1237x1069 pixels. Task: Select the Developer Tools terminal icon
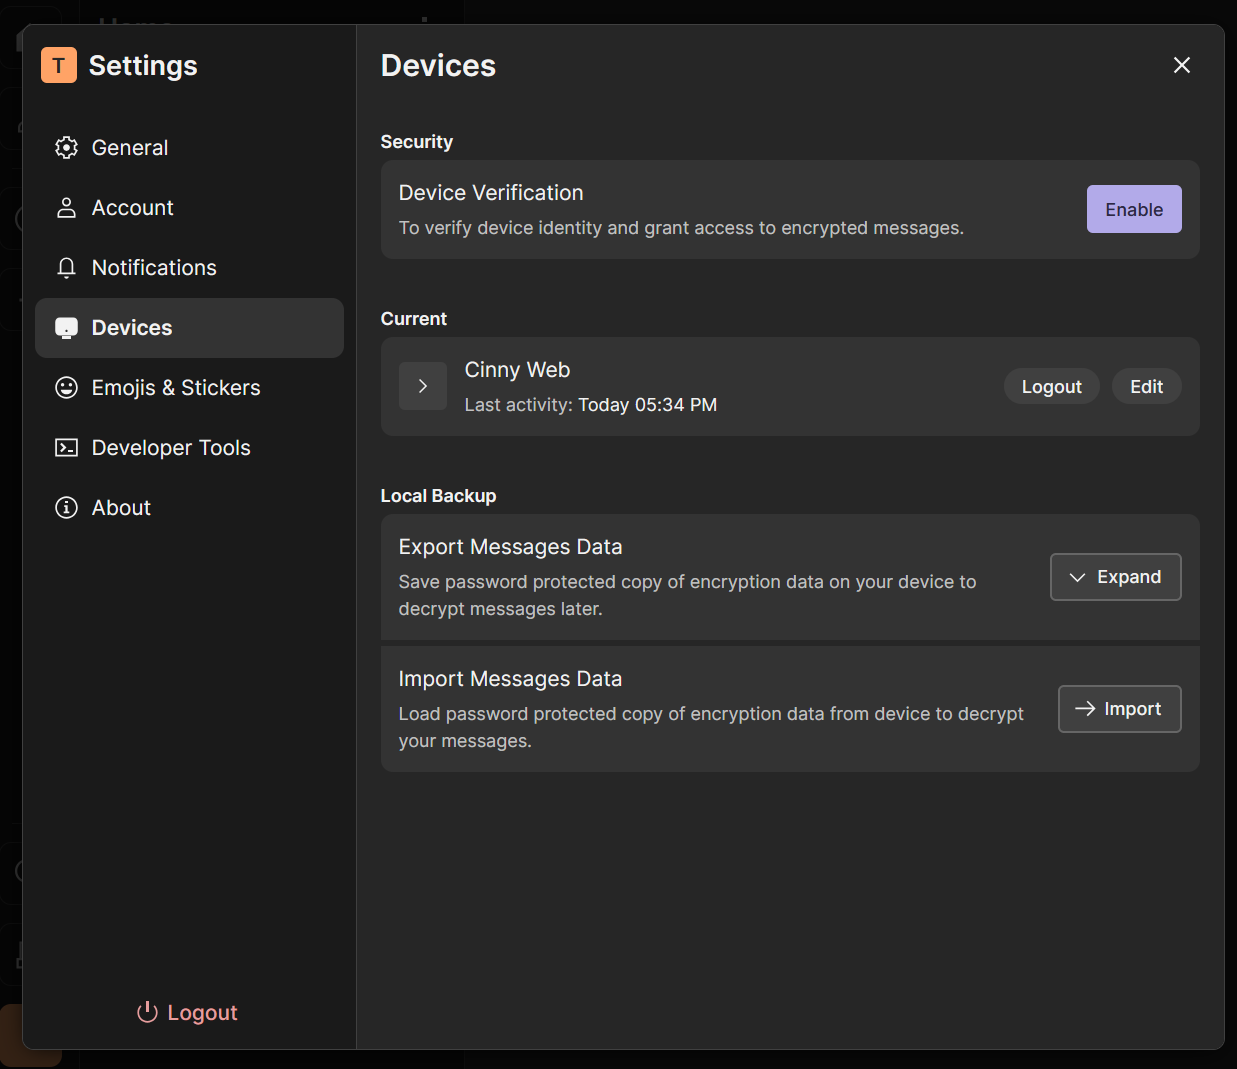[x=66, y=447]
